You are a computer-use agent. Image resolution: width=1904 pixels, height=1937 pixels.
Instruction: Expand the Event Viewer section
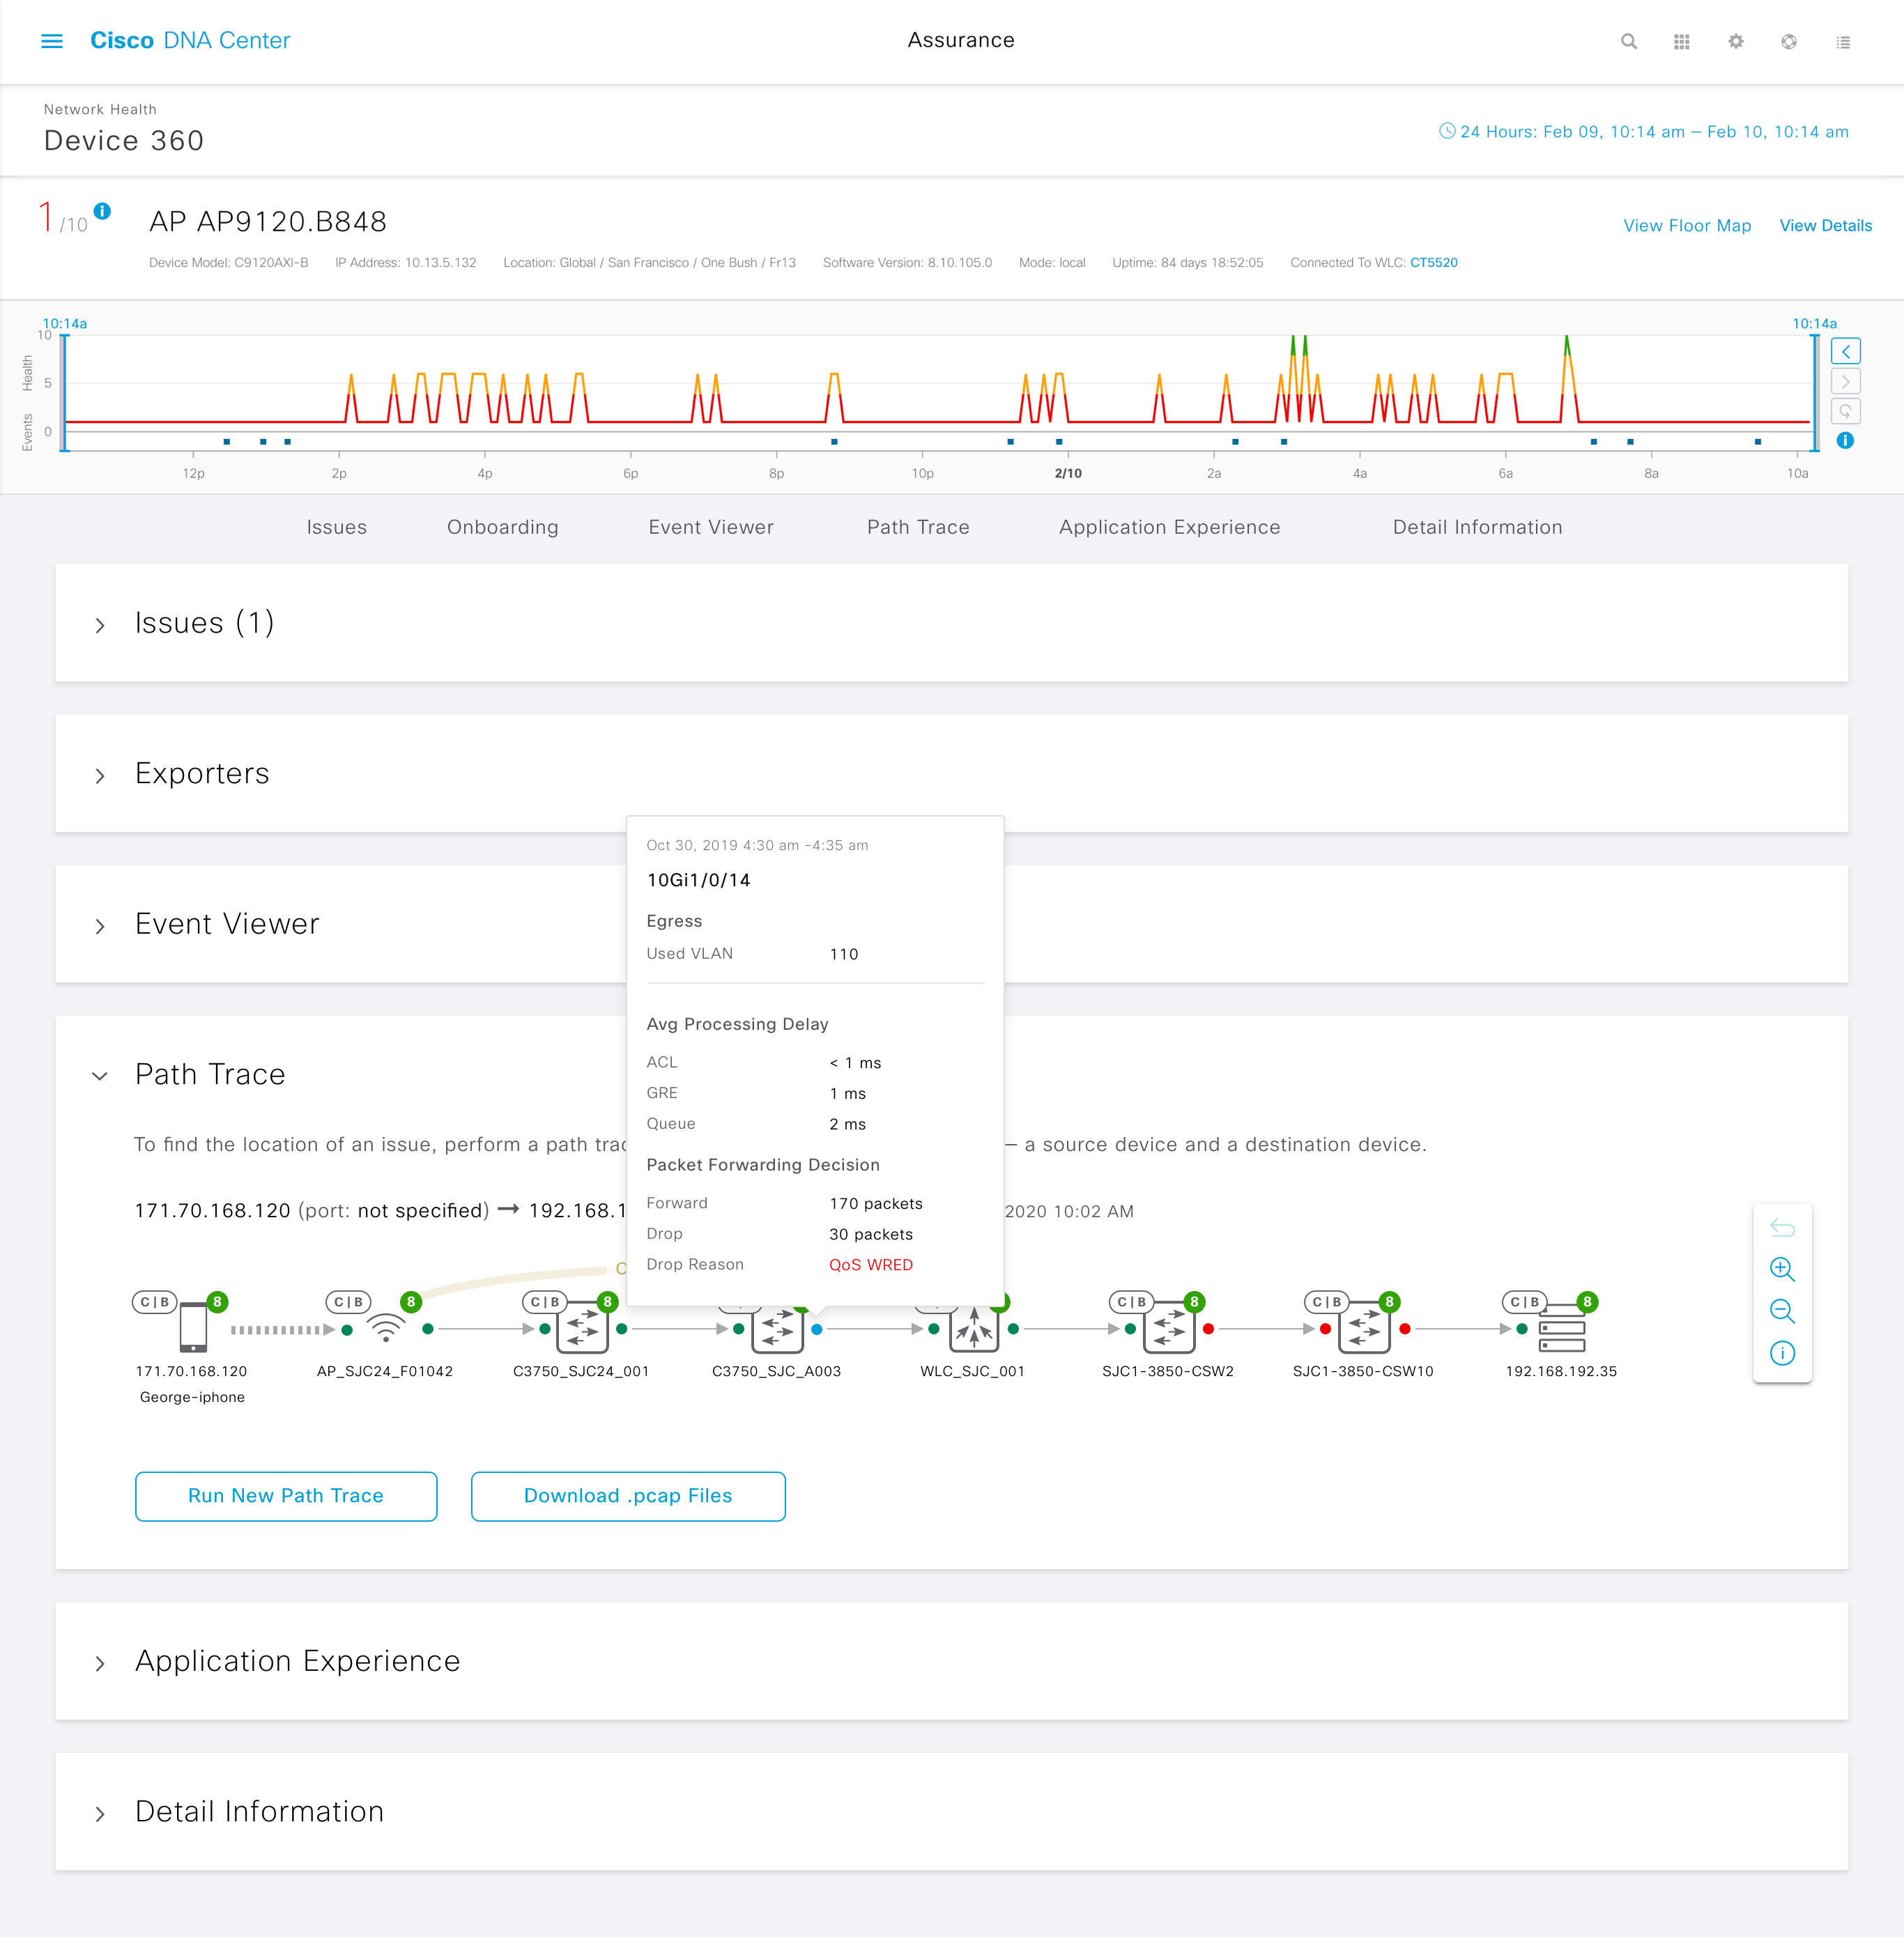click(x=100, y=926)
